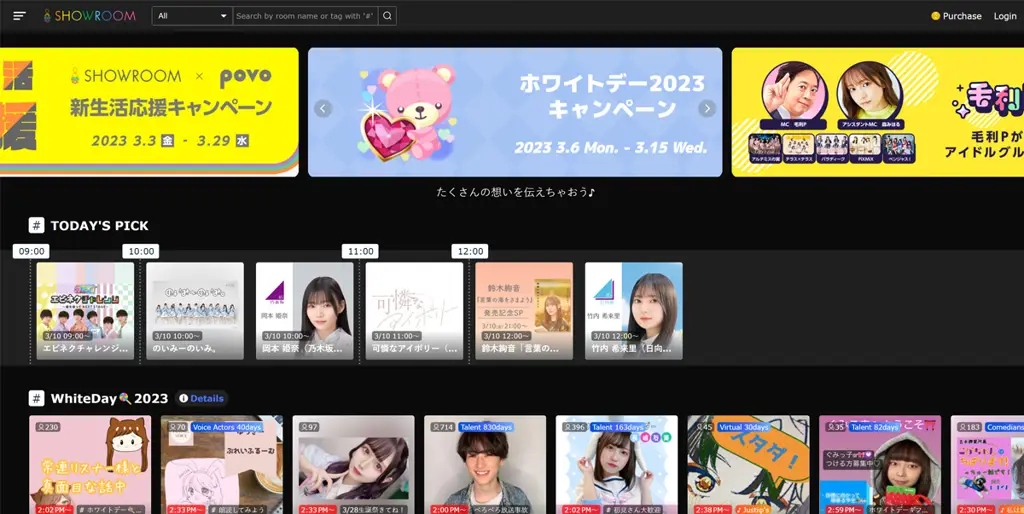The image size is (1024, 514).
Task: Click the 714 viewer count badge
Action: coord(443,427)
